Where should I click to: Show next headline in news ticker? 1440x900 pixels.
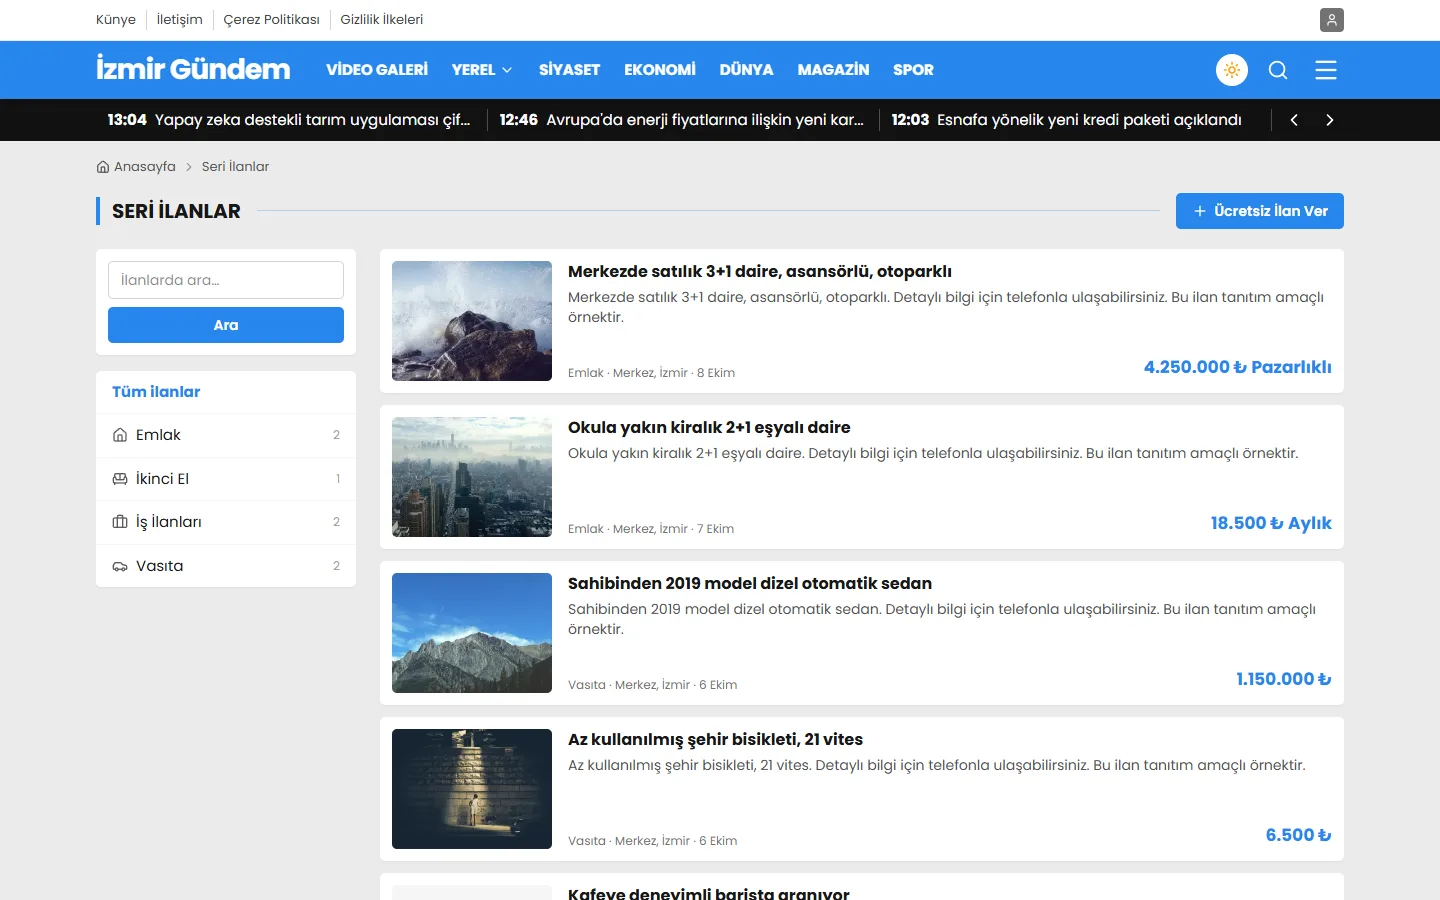(1329, 120)
